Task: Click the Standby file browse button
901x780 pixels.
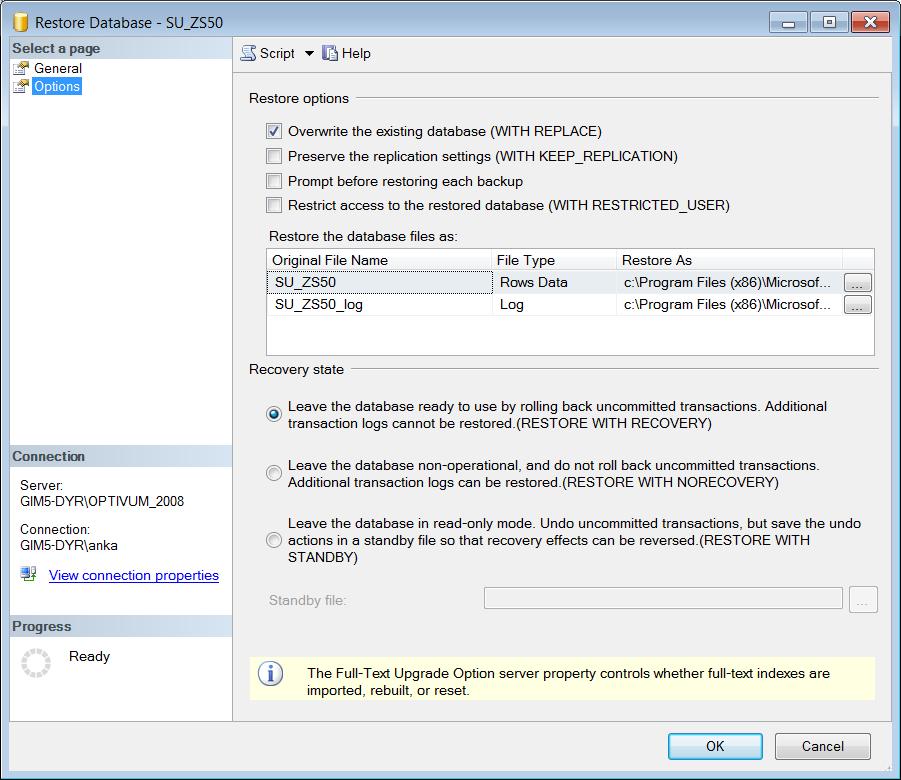Action: point(863,600)
